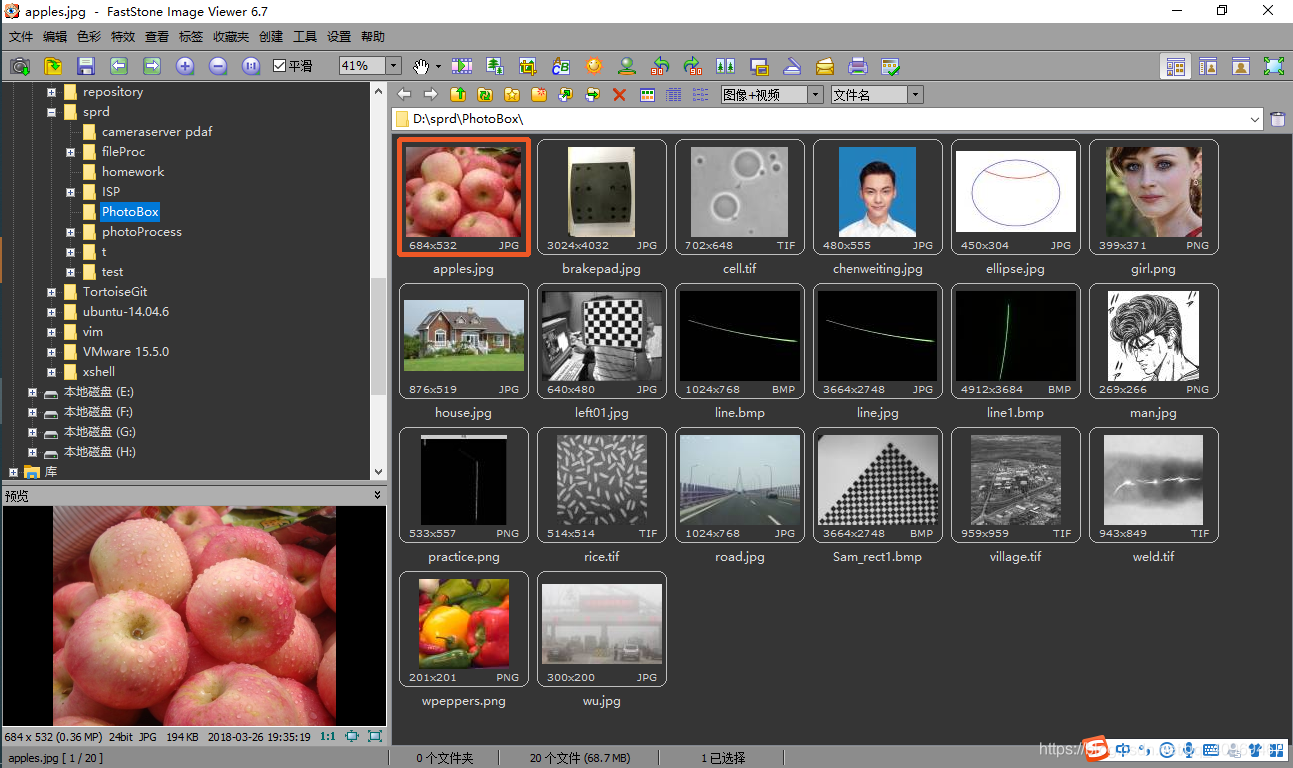Open the 特效 menu

[123, 37]
